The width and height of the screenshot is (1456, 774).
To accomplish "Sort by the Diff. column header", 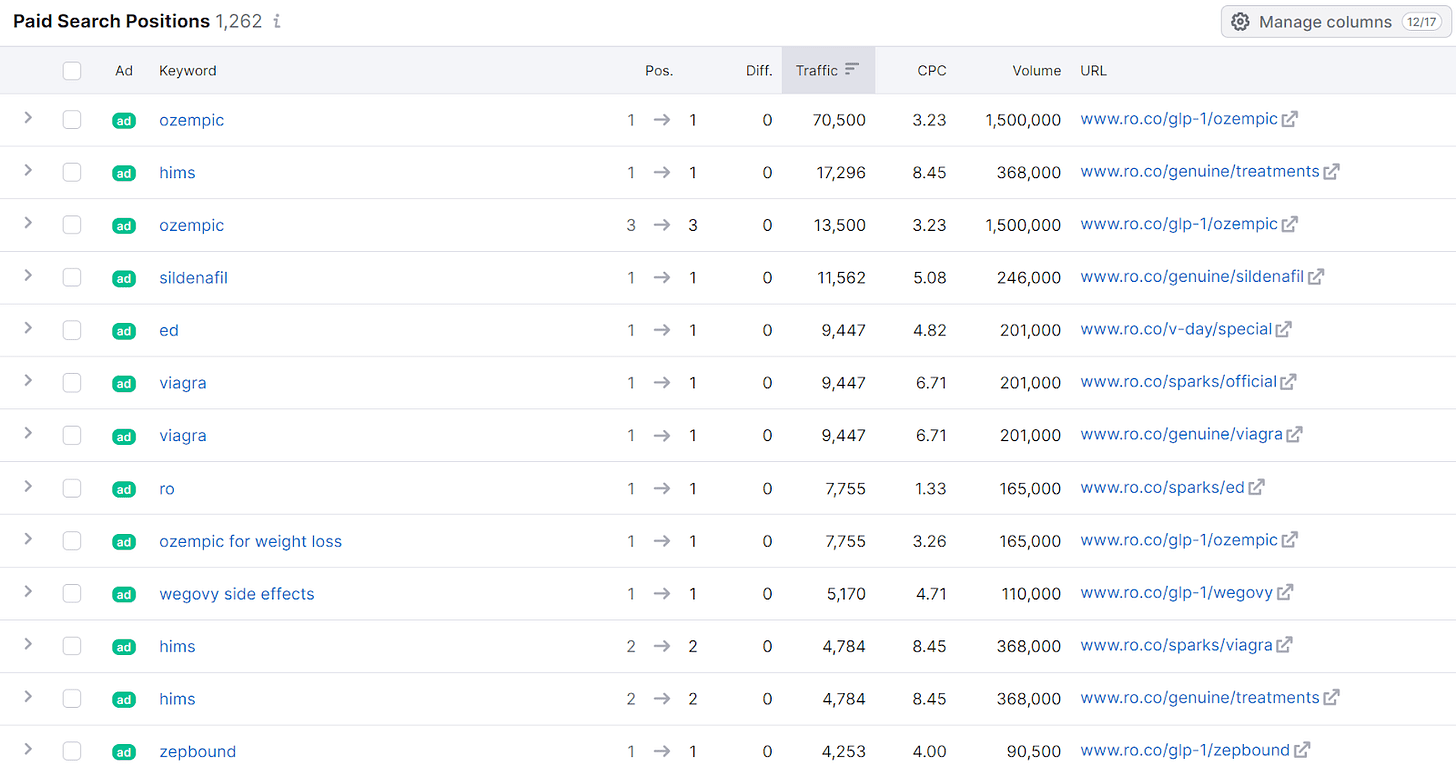I will coord(759,70).
